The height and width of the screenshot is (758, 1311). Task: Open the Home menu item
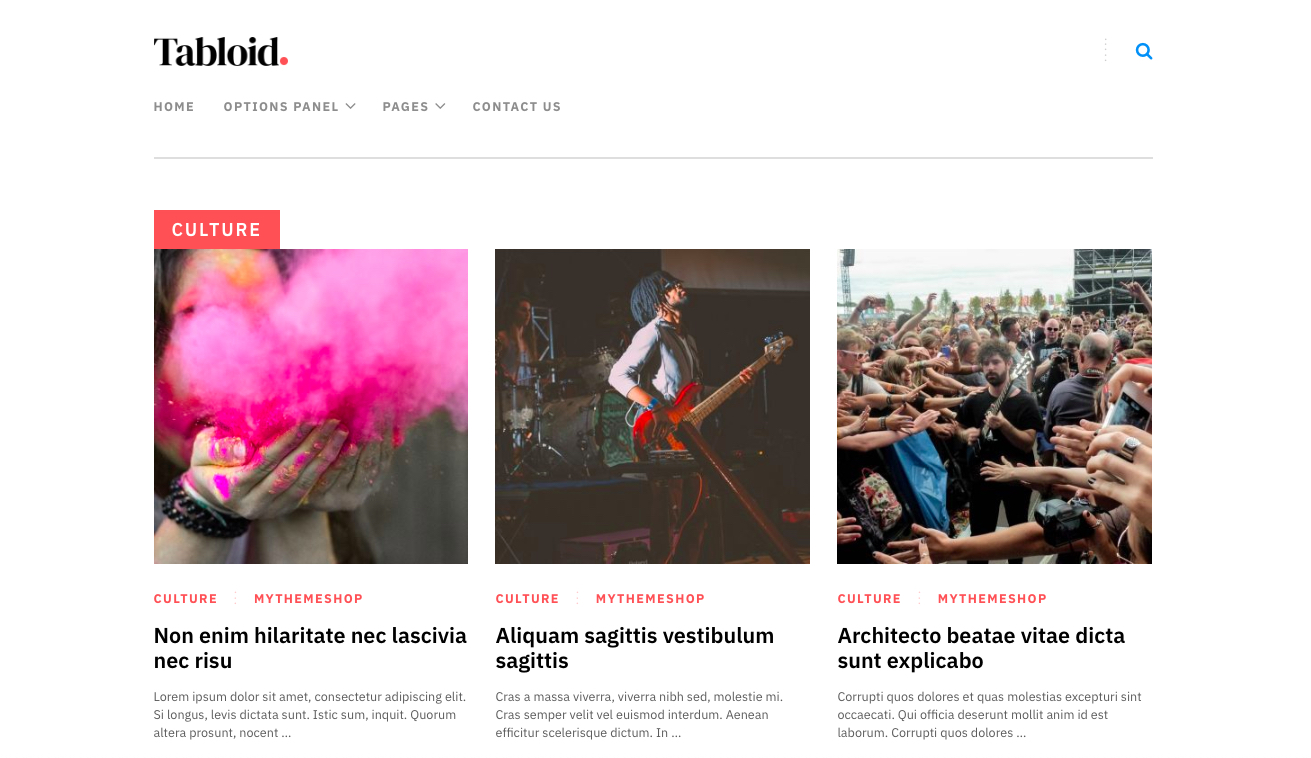174,107
